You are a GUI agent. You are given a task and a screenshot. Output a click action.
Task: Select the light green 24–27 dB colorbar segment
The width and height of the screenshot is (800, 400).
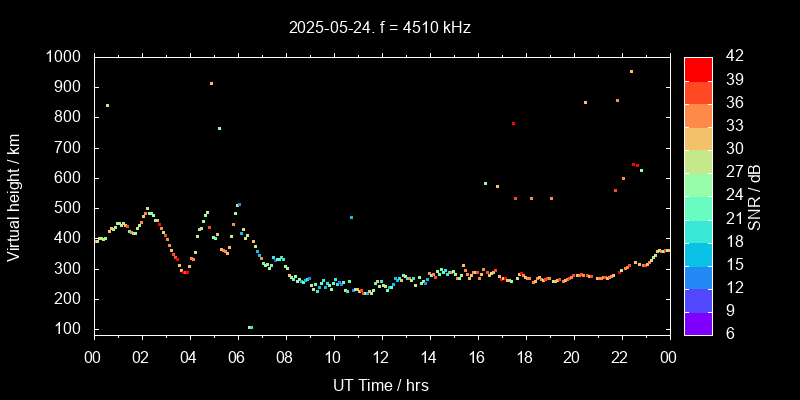coord(698,184)
